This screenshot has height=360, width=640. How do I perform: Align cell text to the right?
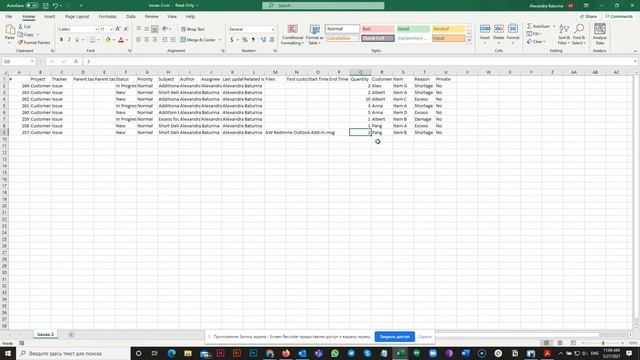click(x=155, y=40)
